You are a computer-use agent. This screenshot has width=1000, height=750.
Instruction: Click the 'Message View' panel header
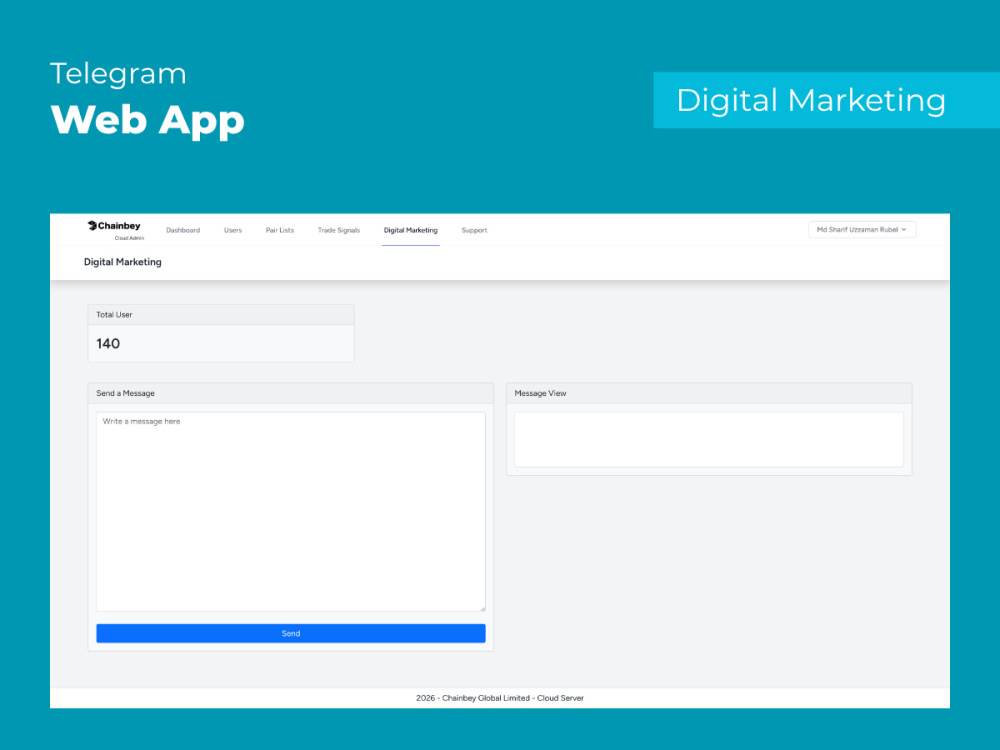pyautogui.click(x=709, y=393)
